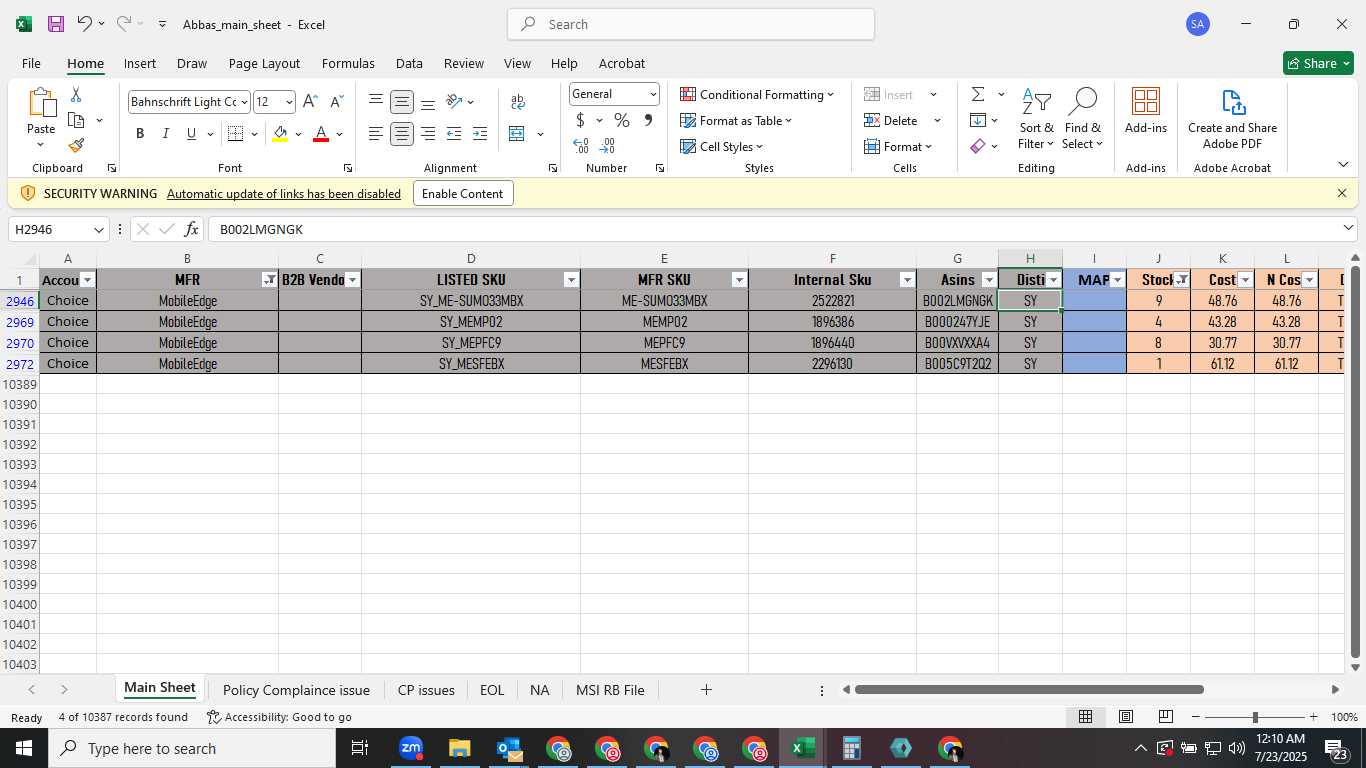Open Conditional Formatting
This screenshot has width=1366, height=768.
[757, 94]
